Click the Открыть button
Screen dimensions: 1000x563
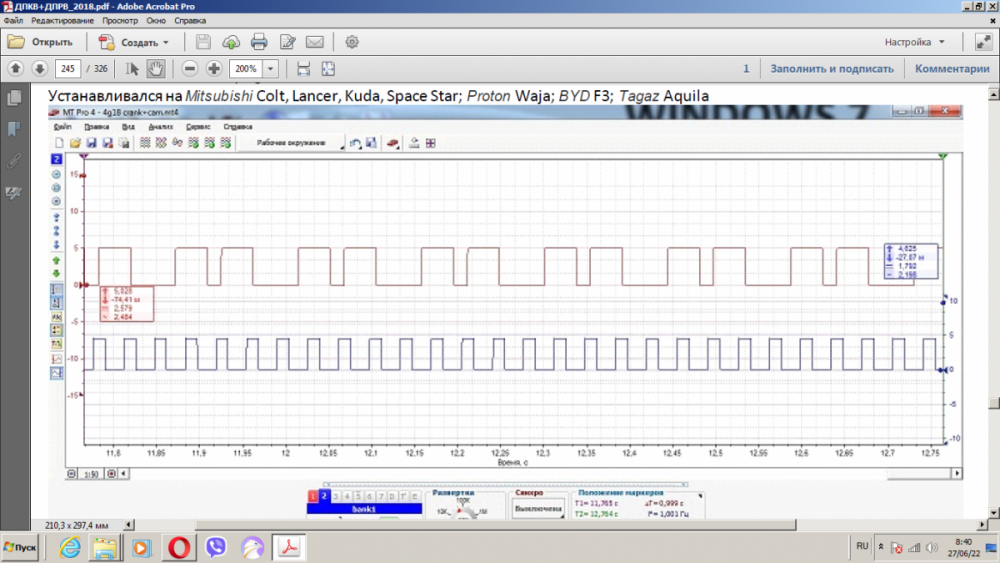click(41, 42)
